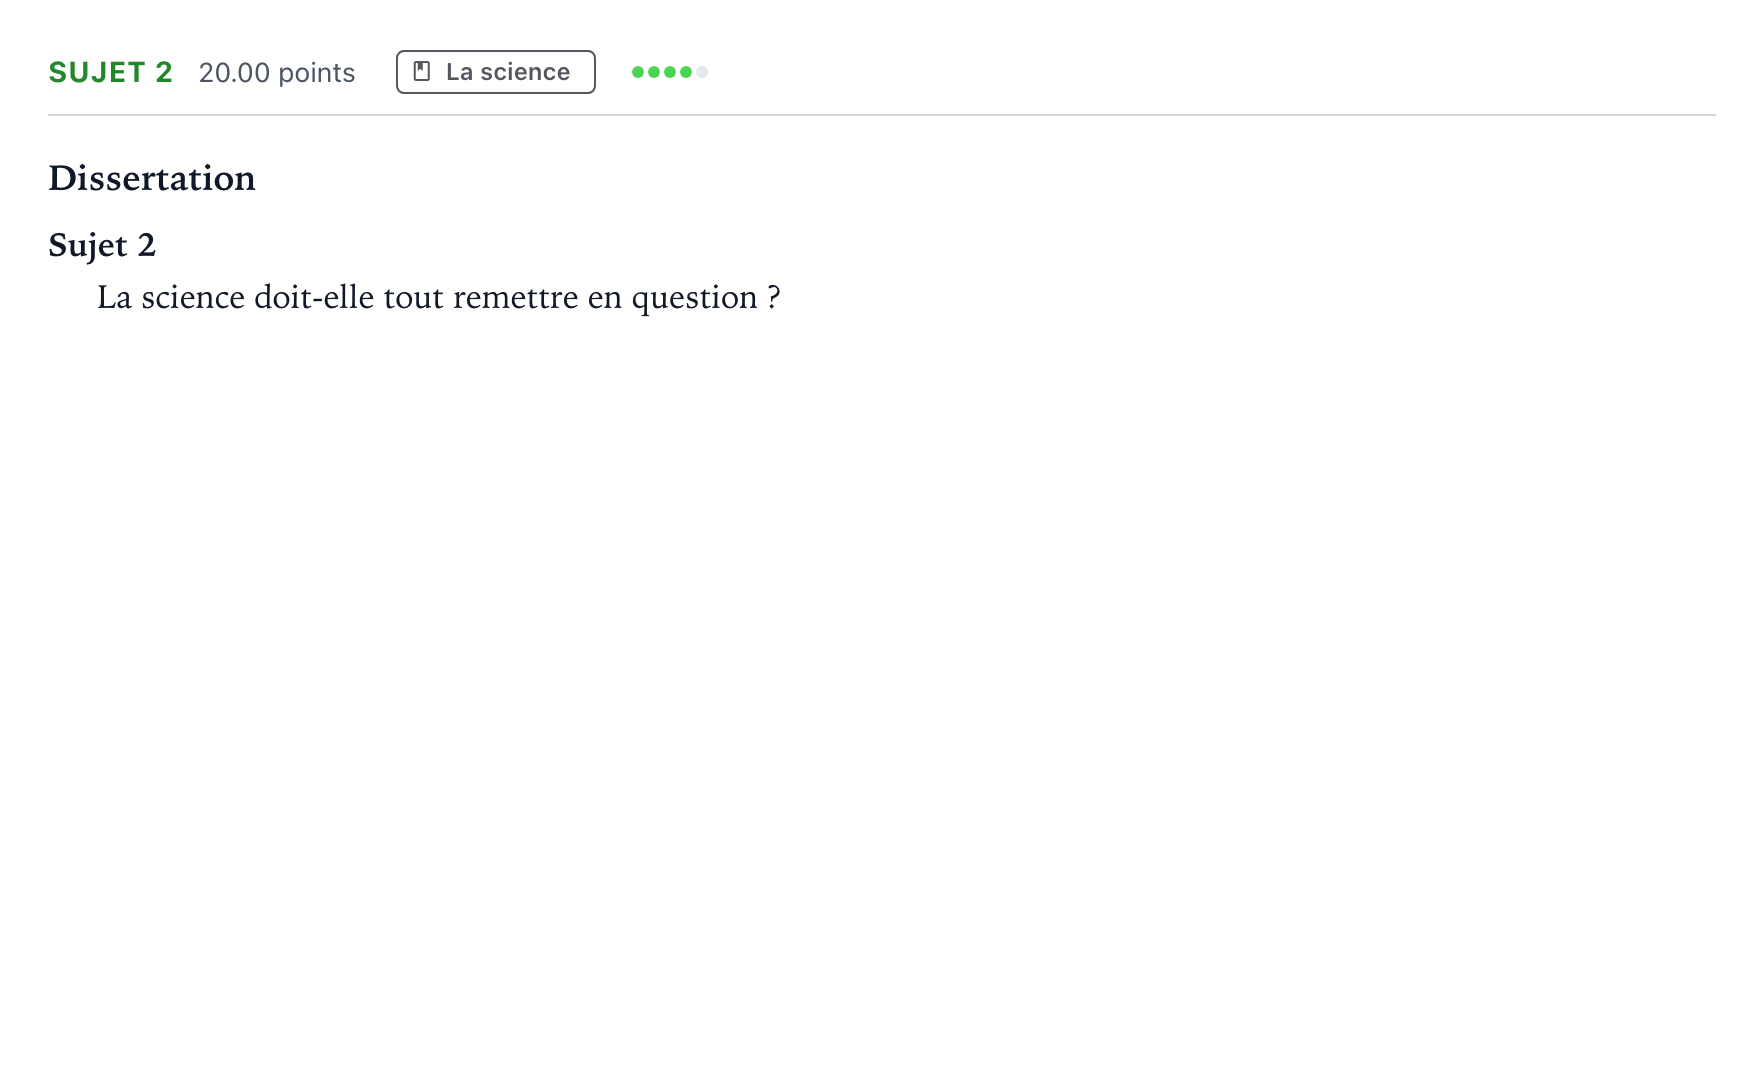Click the gray unfilled difficulty dot

coord(702,72)
